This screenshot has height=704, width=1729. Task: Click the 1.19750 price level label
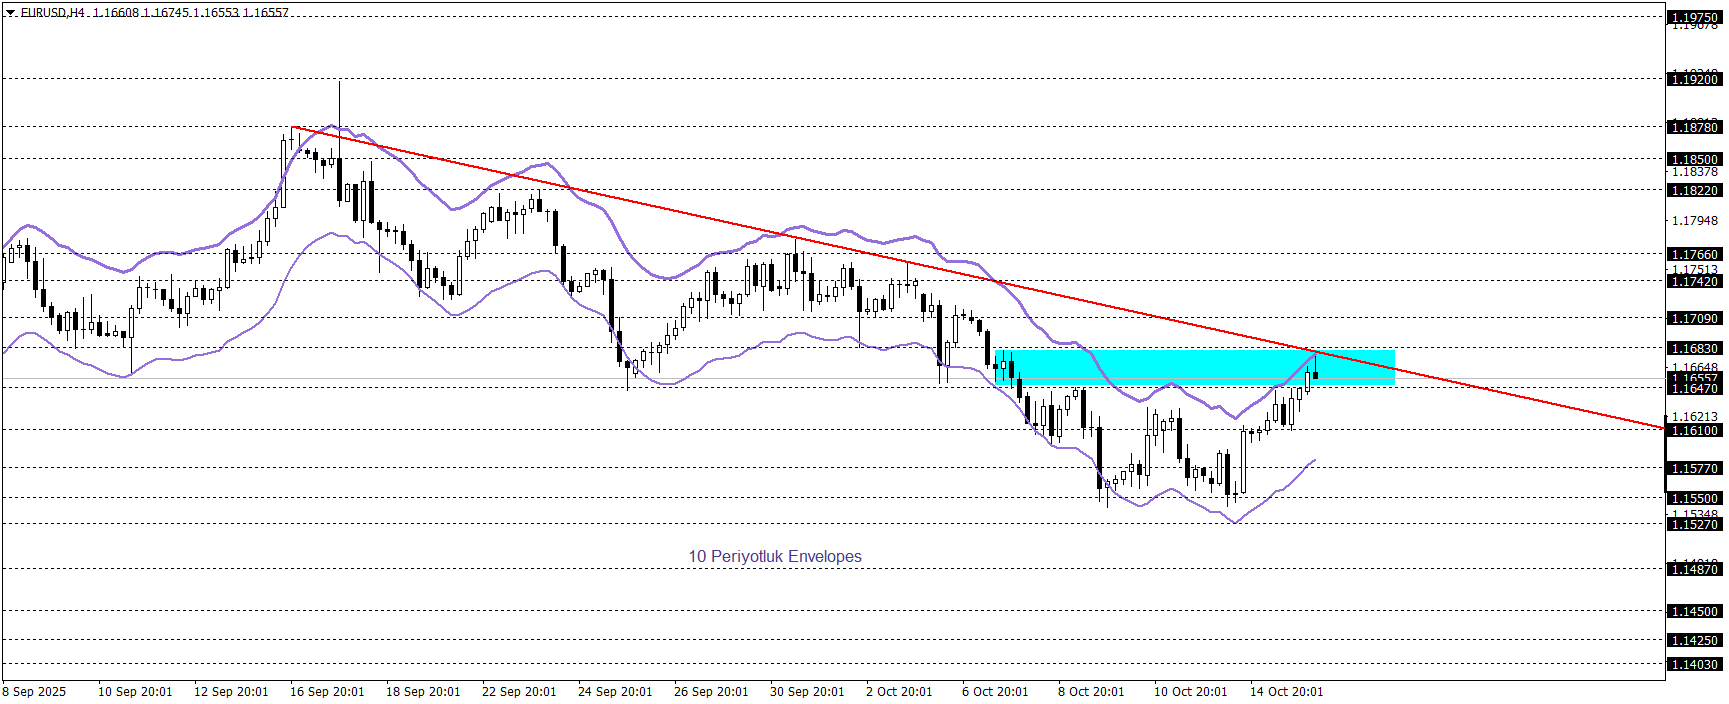click(1695, 17)
